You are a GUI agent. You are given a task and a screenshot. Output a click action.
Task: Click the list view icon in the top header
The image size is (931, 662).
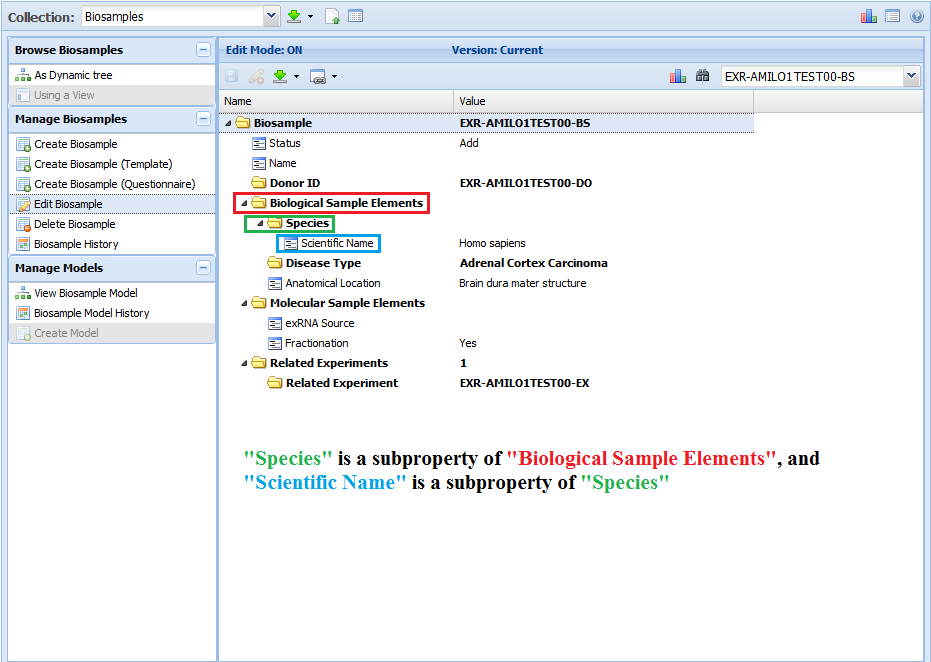(x=892, y=16)
